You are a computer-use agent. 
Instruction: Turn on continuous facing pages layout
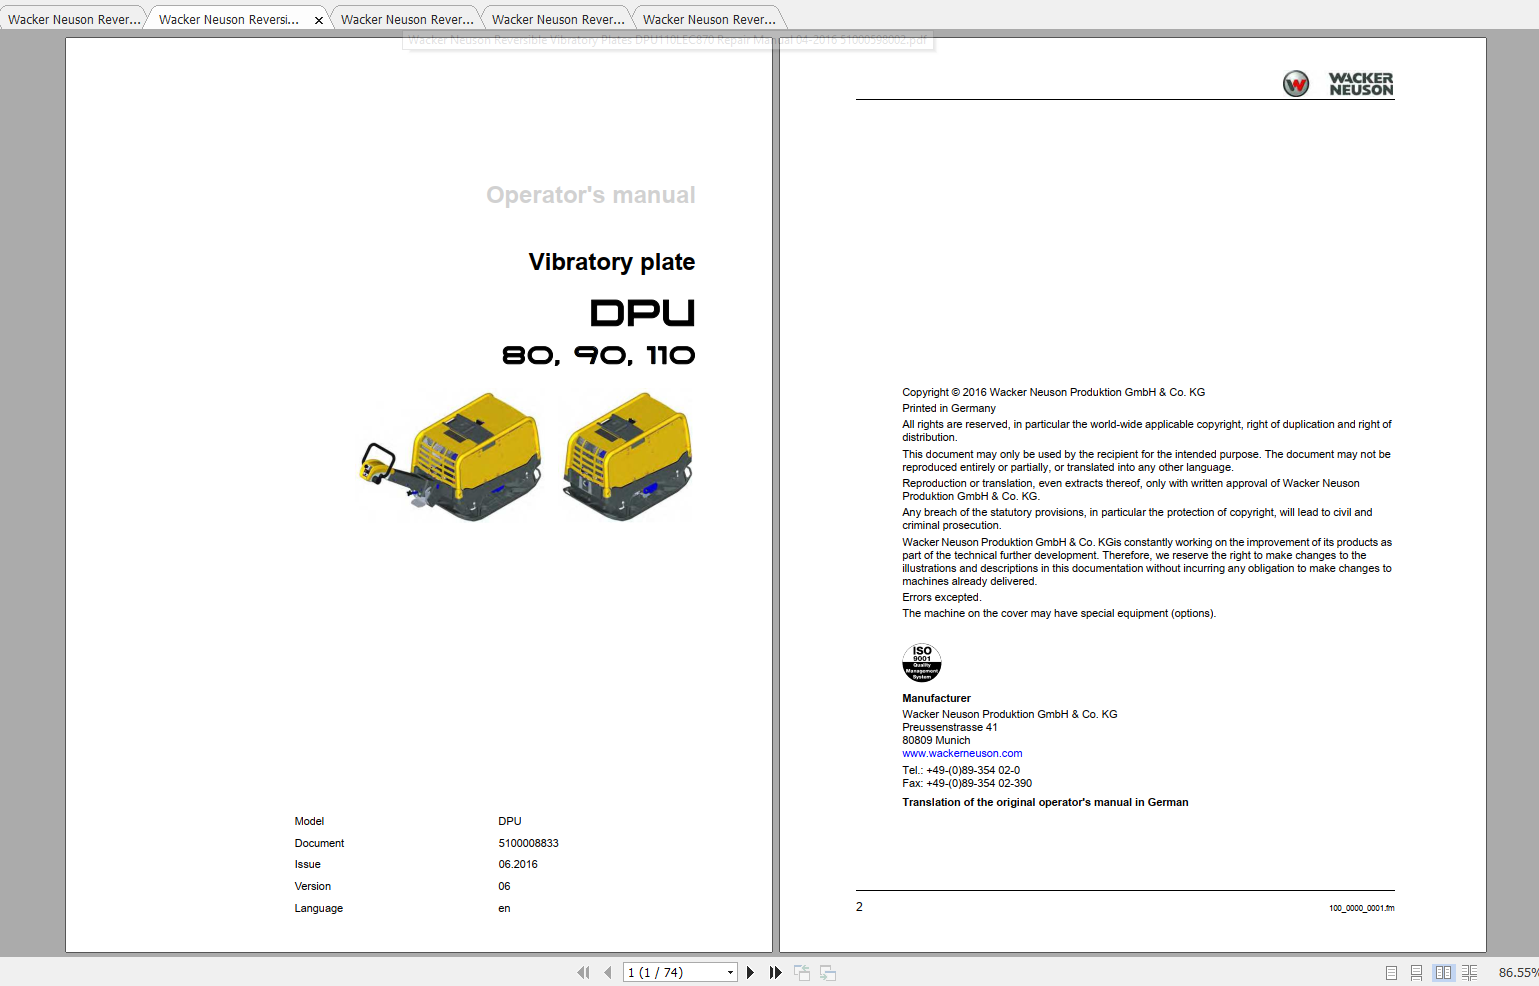[x=1469, y=971]
